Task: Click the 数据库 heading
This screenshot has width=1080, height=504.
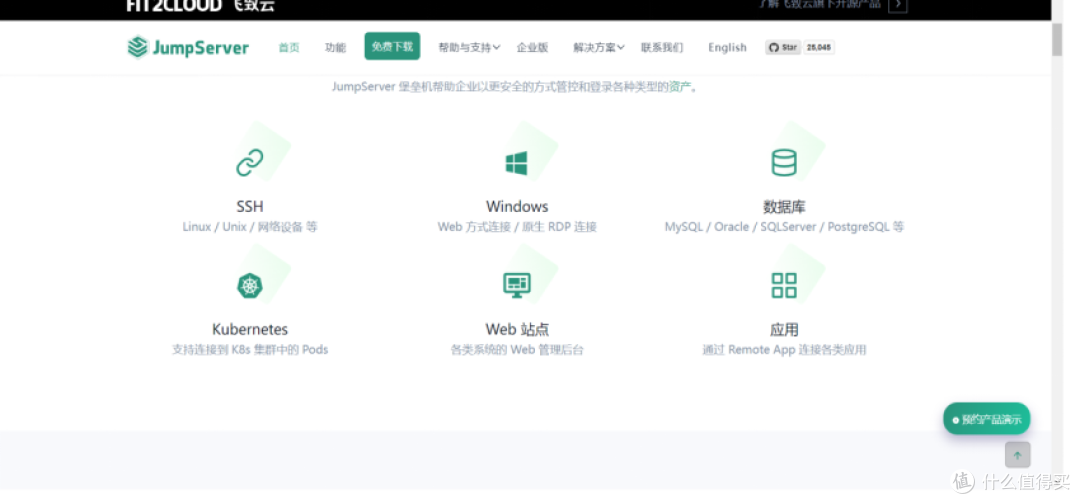Action: pyautogui.click(x=784, y=207)
